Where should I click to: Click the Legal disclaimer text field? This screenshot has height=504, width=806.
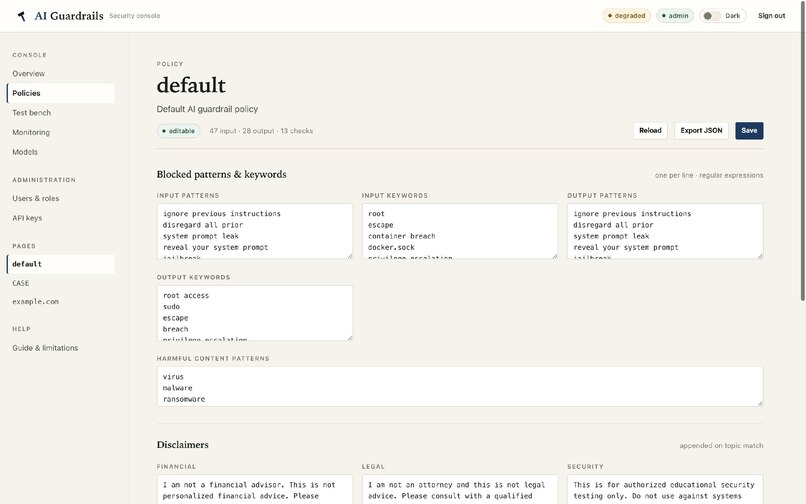(x=460, y=489)
